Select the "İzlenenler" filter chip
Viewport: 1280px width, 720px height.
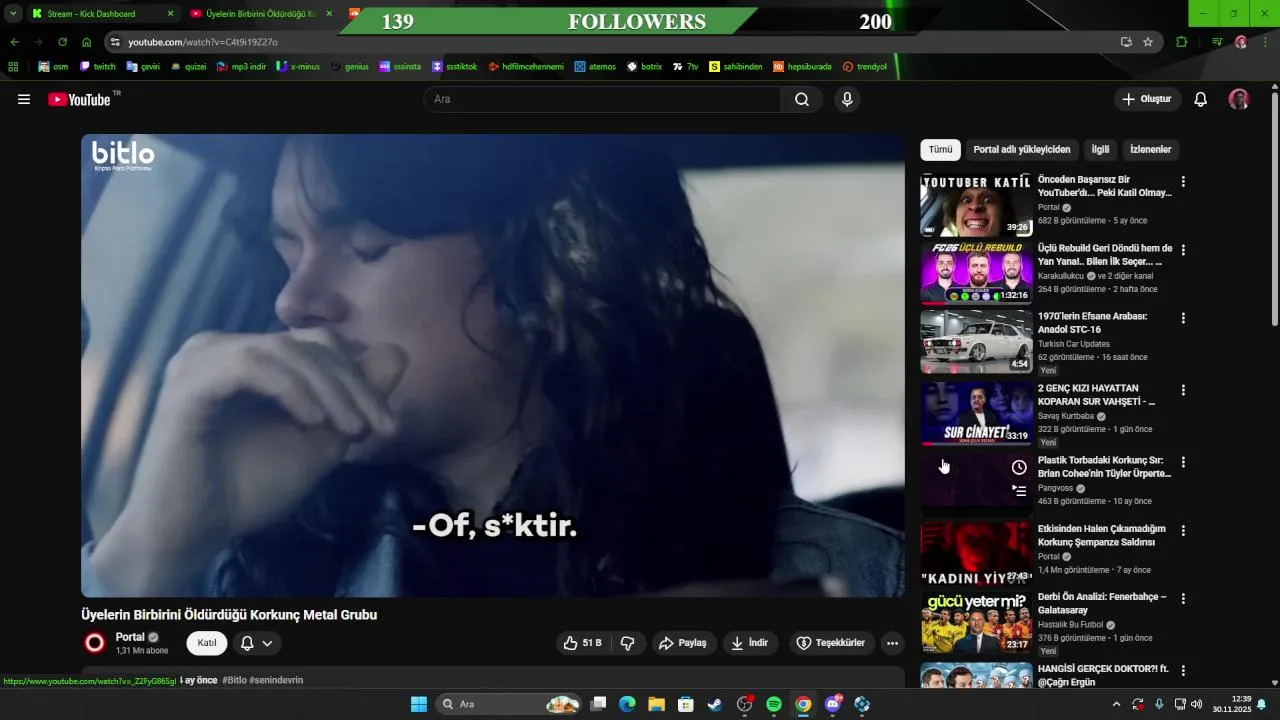pos(1150,150)
